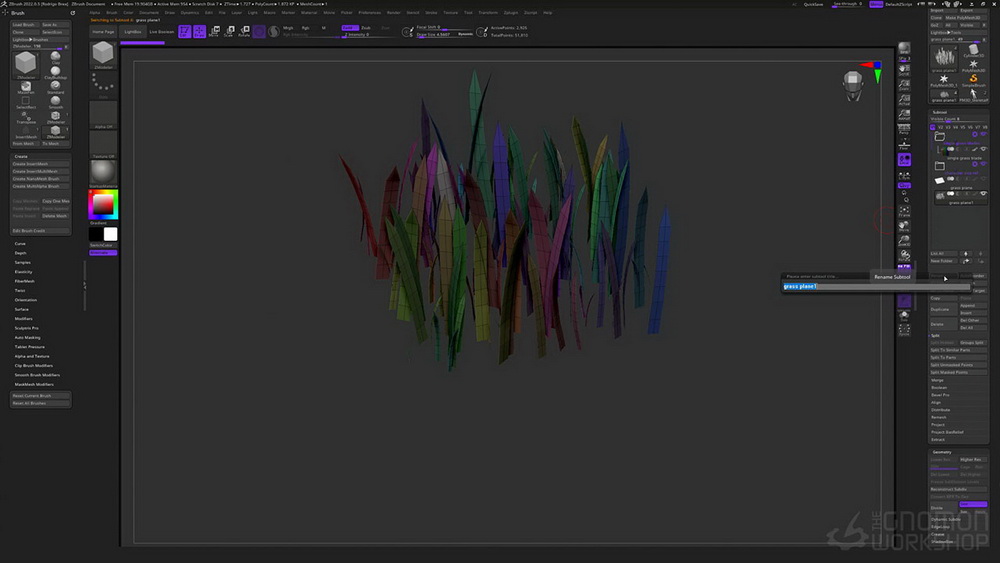
Task: Click Load Brush button
Action: coord(25,25)
